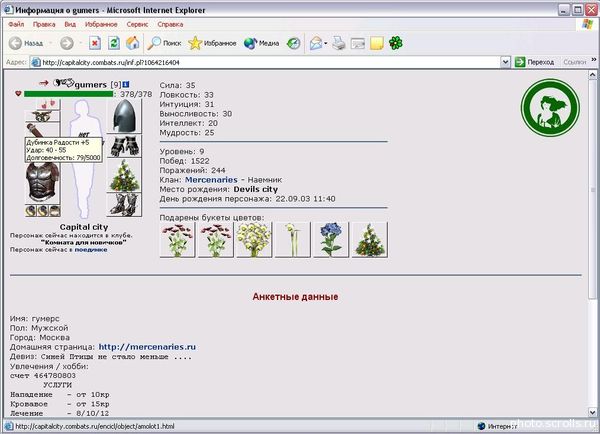Click the second ring slot
The width and height of the screenshot is (600, 434).
click(x=42, y=210)
